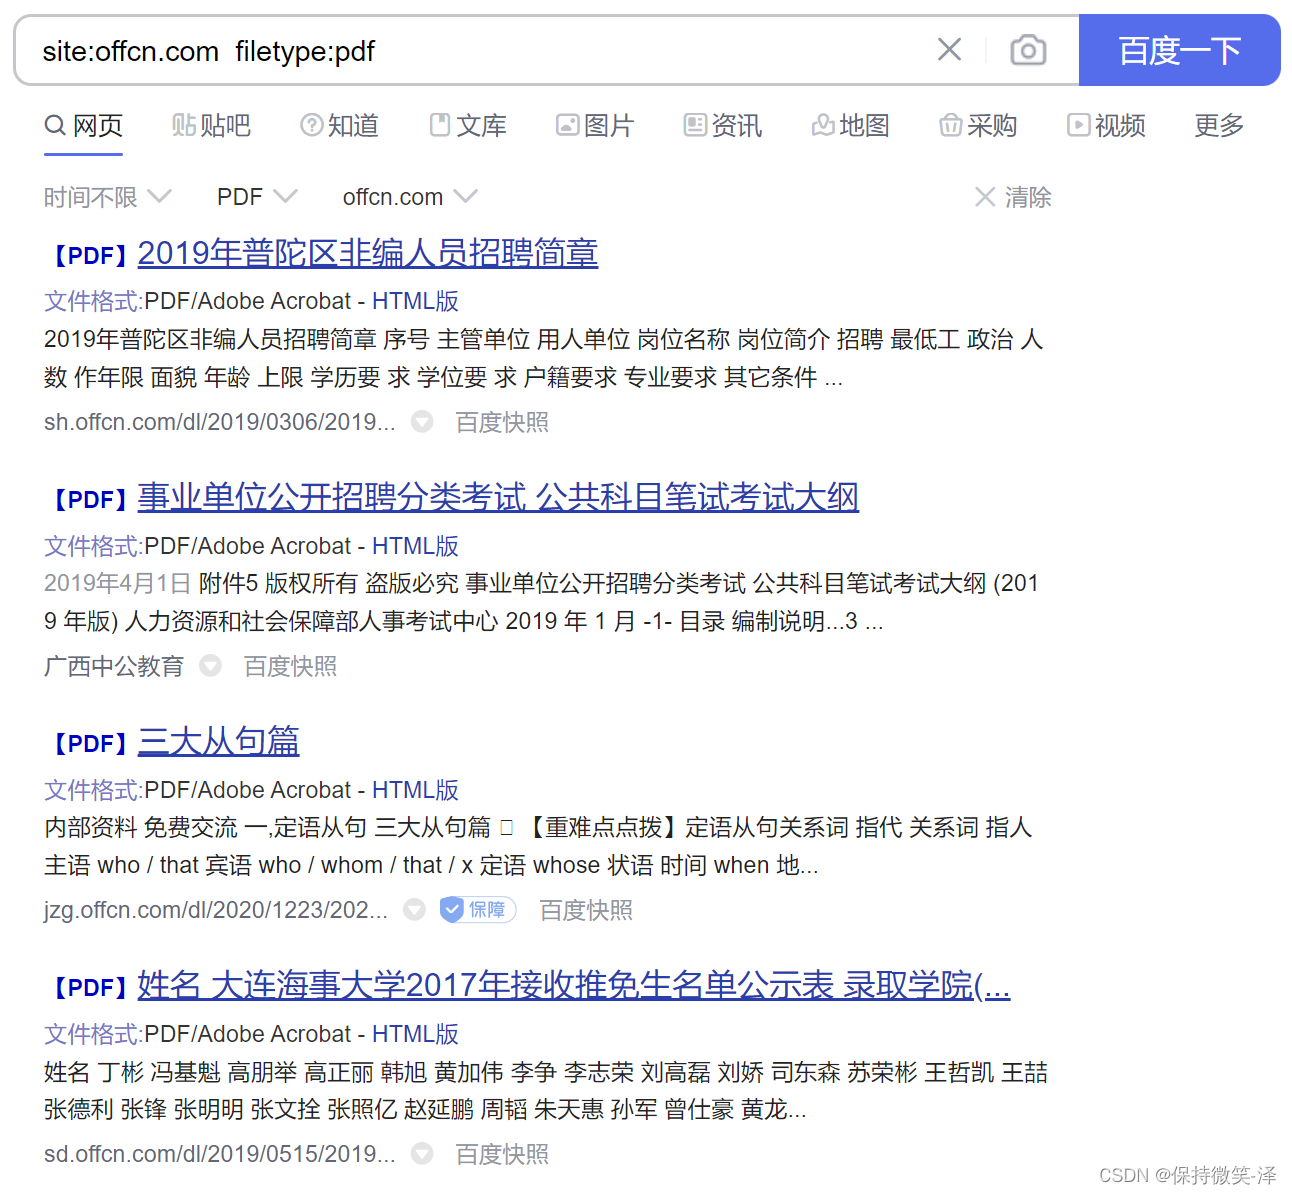Open the 更多 menu
Screen dimensions: 1292x1194
click(x=1219, y=126)
